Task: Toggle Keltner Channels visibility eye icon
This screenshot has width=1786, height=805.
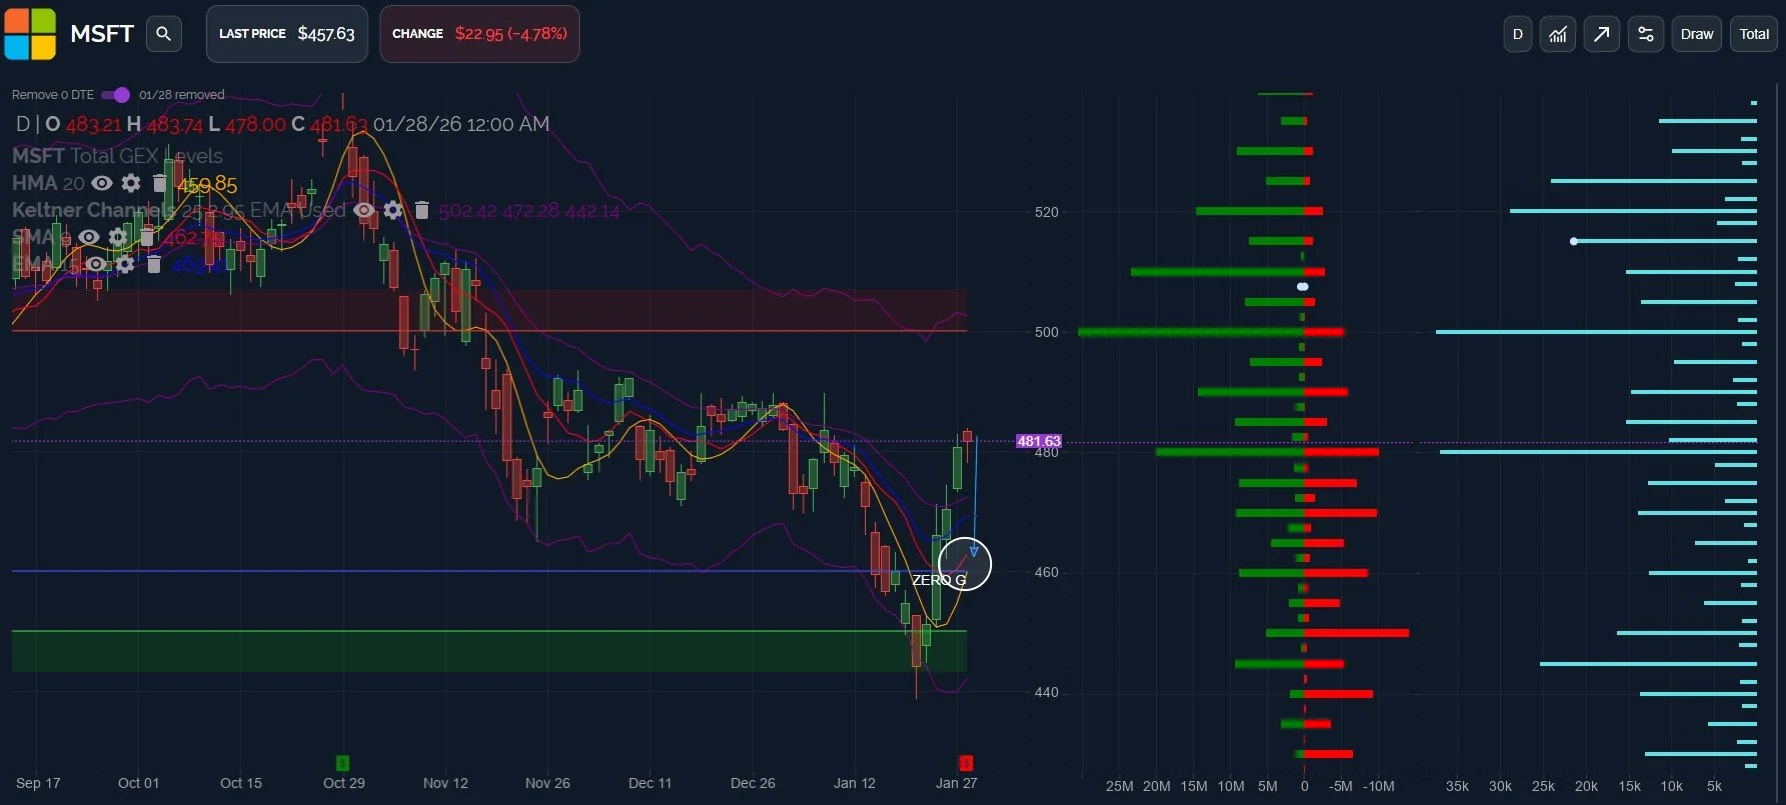Action: tap(365, 210)
